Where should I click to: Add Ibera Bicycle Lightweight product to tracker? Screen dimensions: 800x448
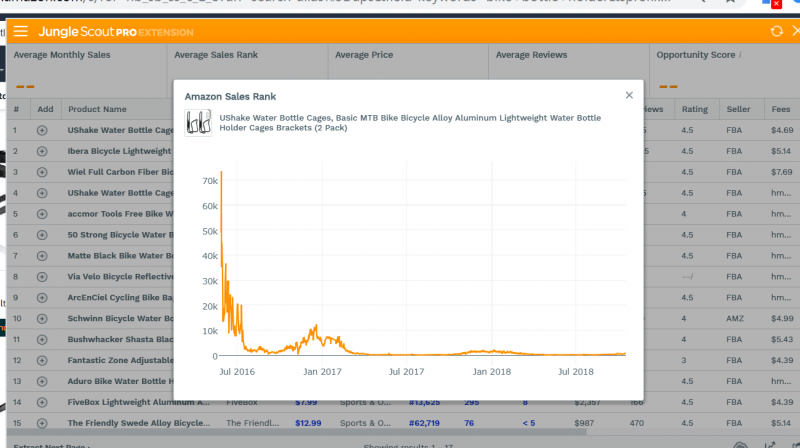point(42,151)
